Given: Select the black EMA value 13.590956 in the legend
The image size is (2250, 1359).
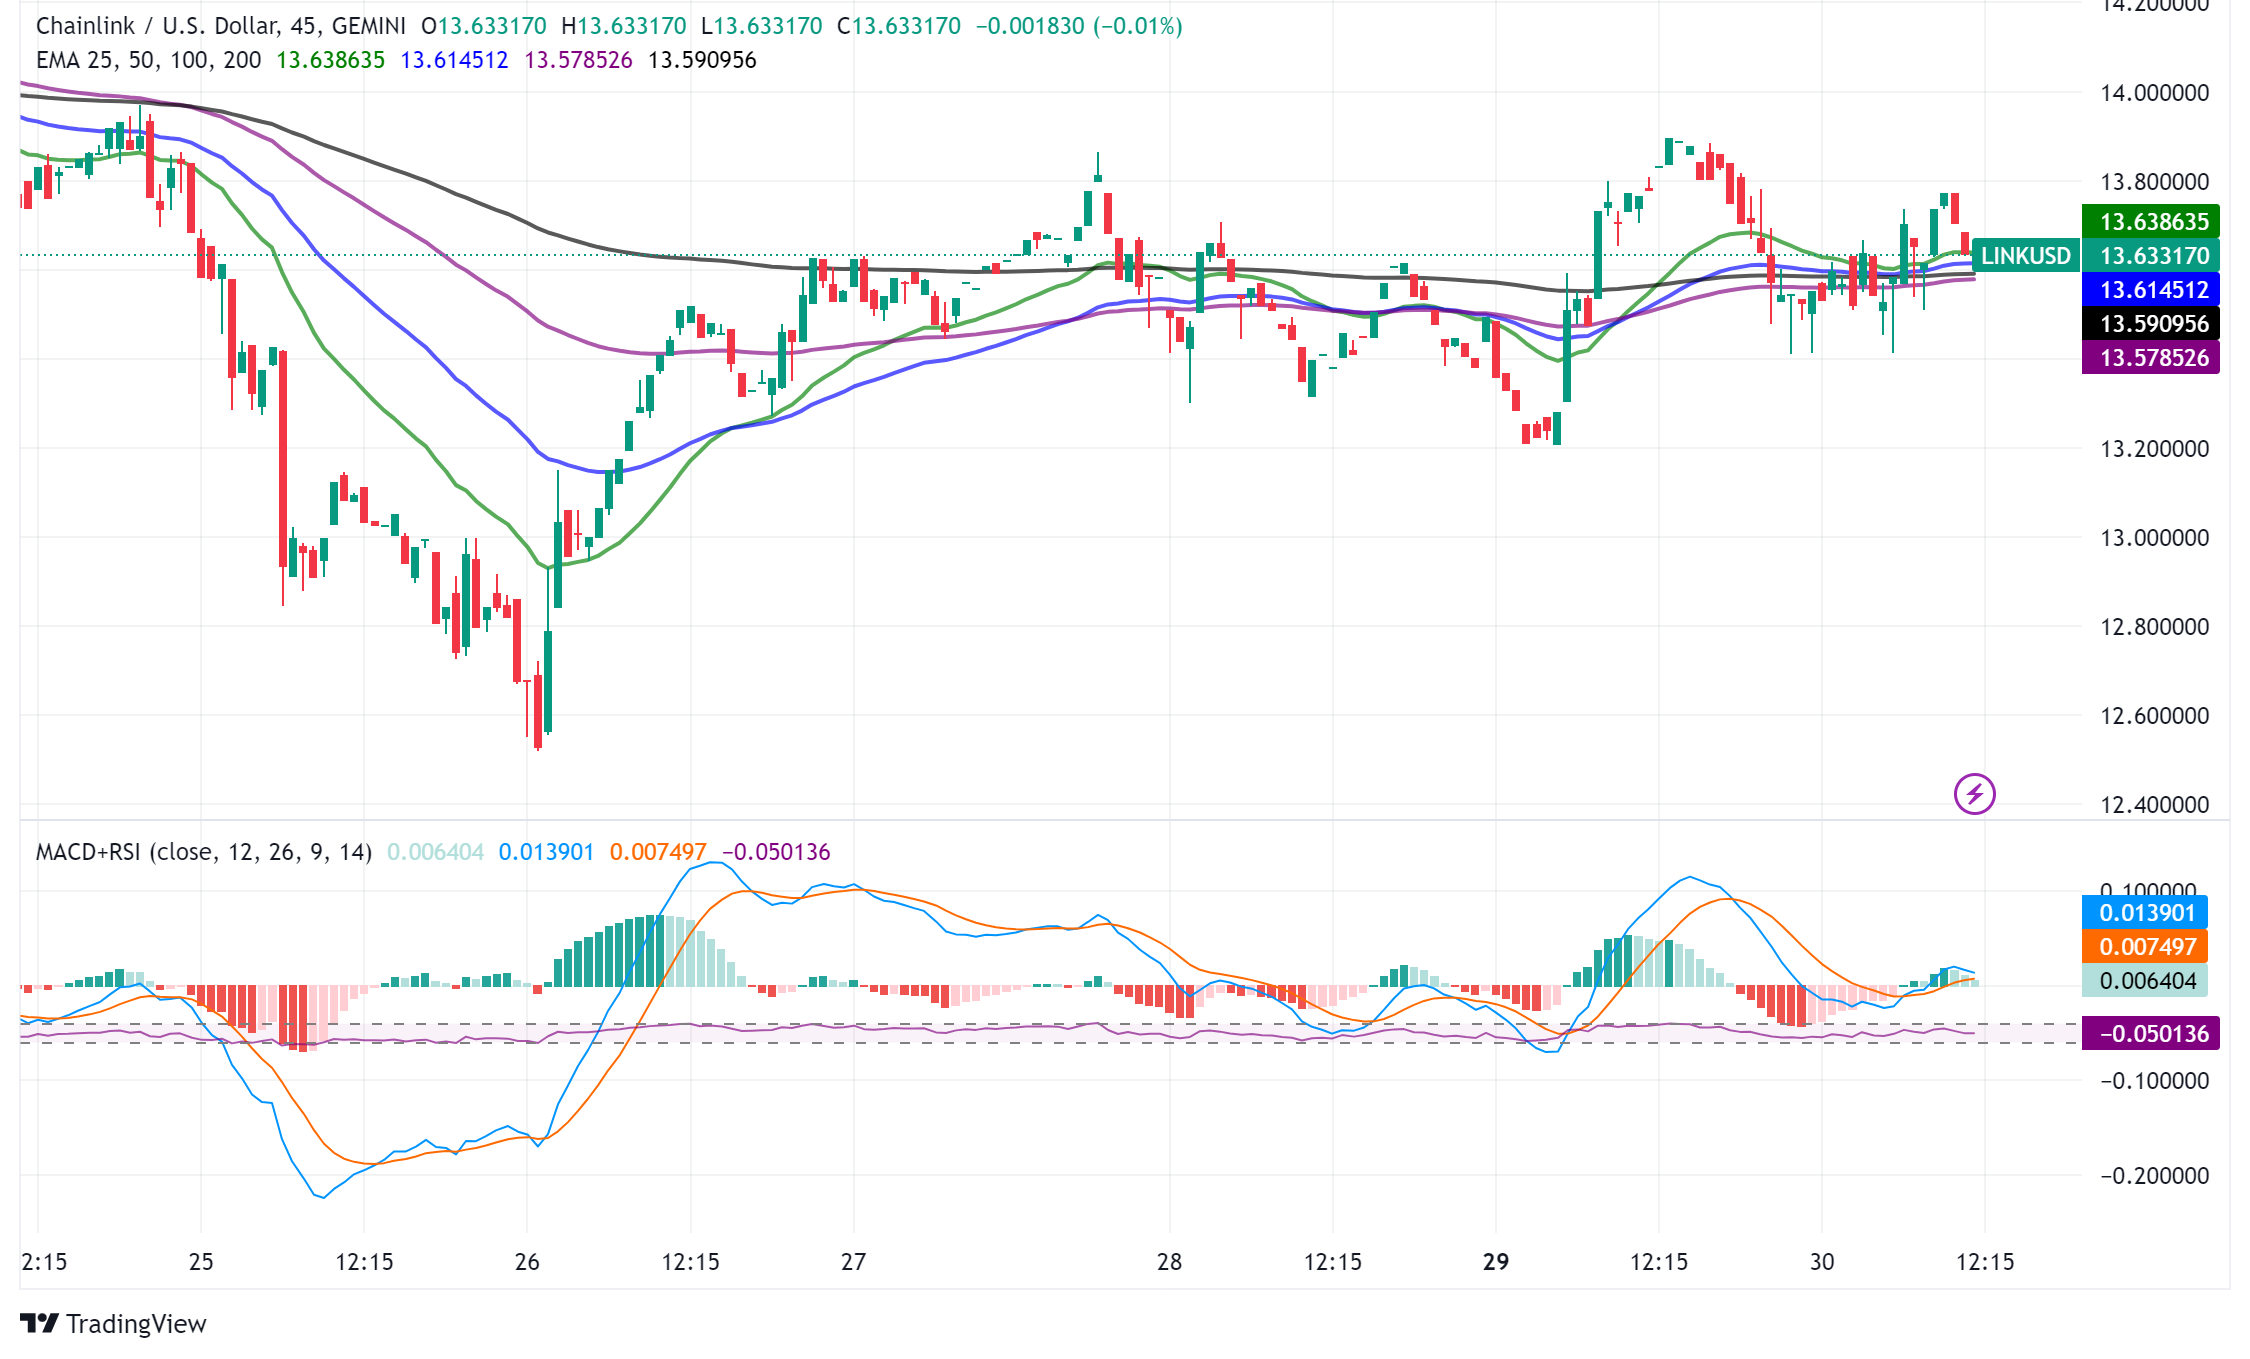Looking at the screenshot, I should [x=702, y=60].
